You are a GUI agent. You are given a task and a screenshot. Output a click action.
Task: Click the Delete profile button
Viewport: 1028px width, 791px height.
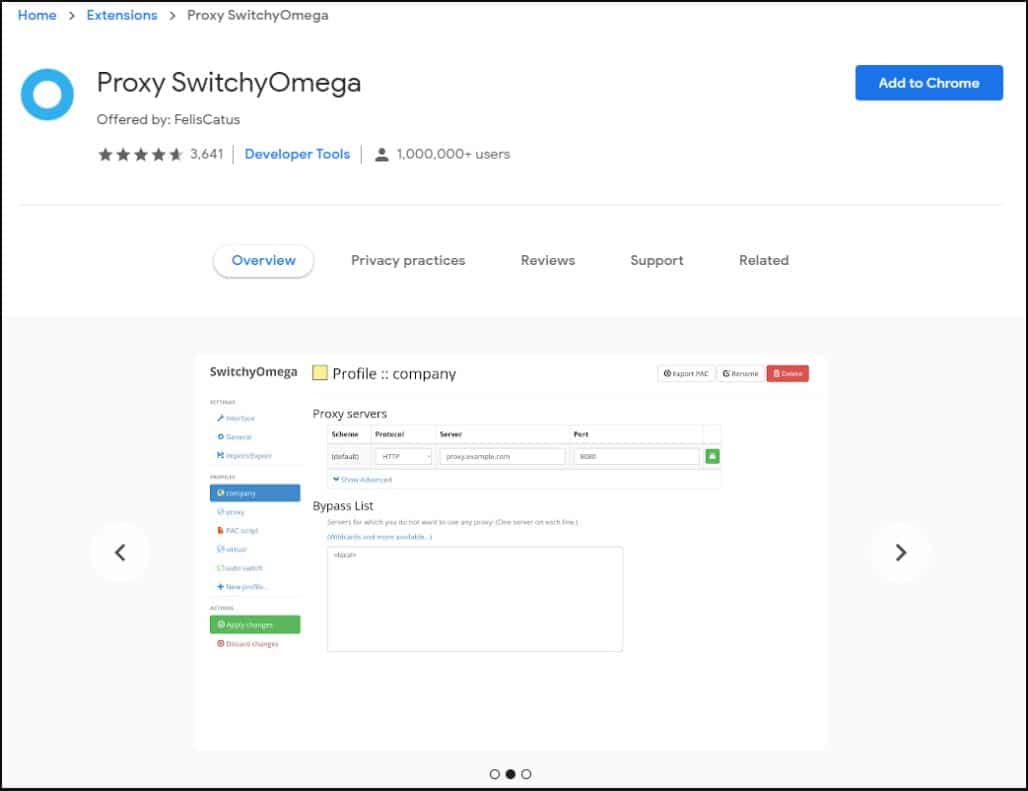tap(787, 373)
